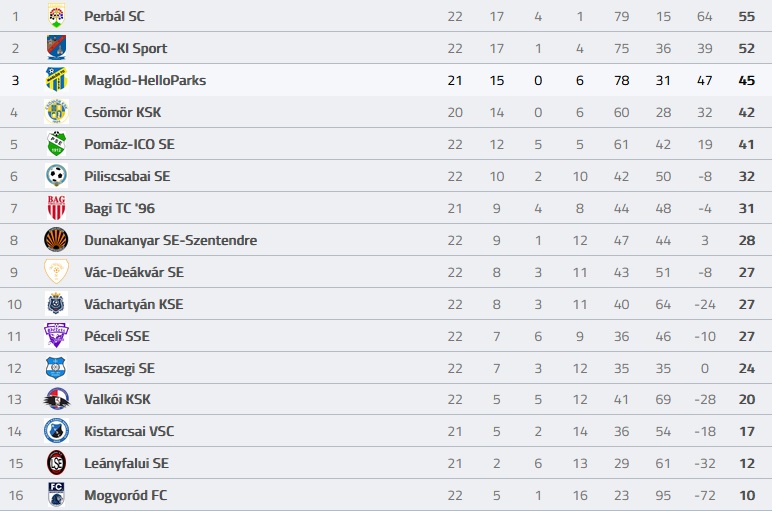Click Perbál SC's 55 points value
This screenshot has height=511, width=772.
[746, 17]
